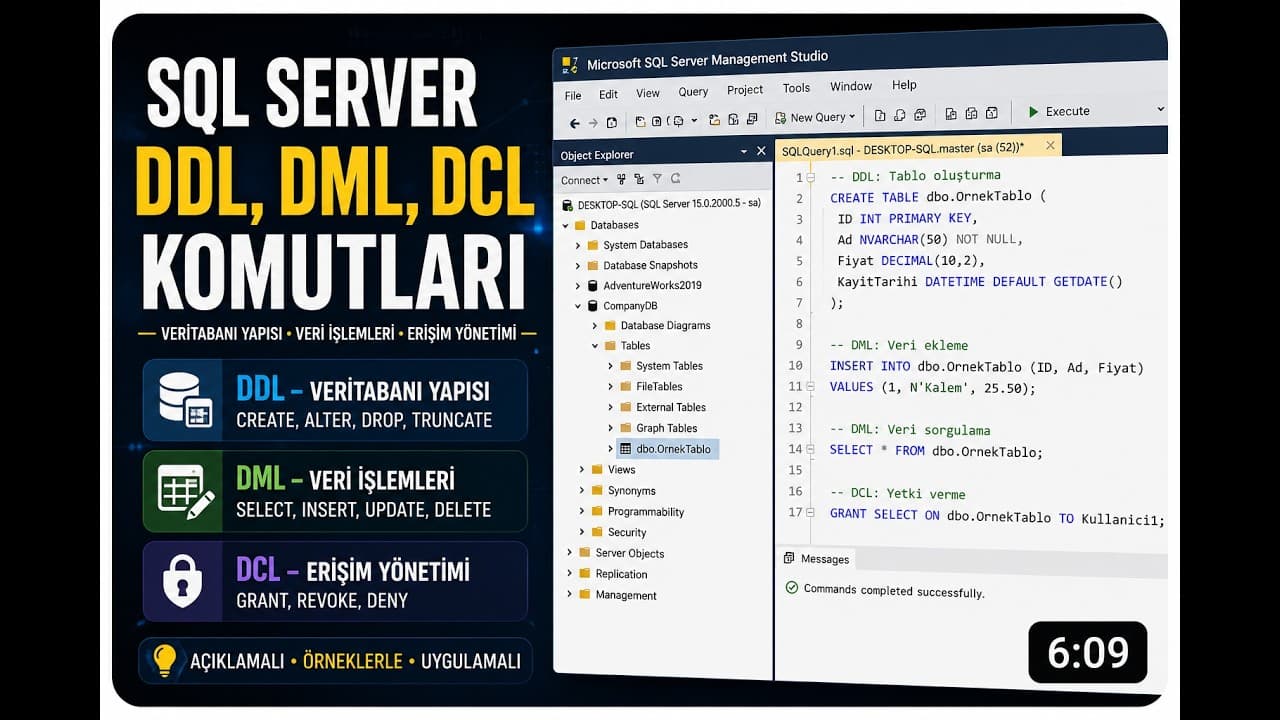The height and width of the screenshot is (720, 1280).
Task: Click the back navigation arrow in the toolbar
Action: [574, 123]
